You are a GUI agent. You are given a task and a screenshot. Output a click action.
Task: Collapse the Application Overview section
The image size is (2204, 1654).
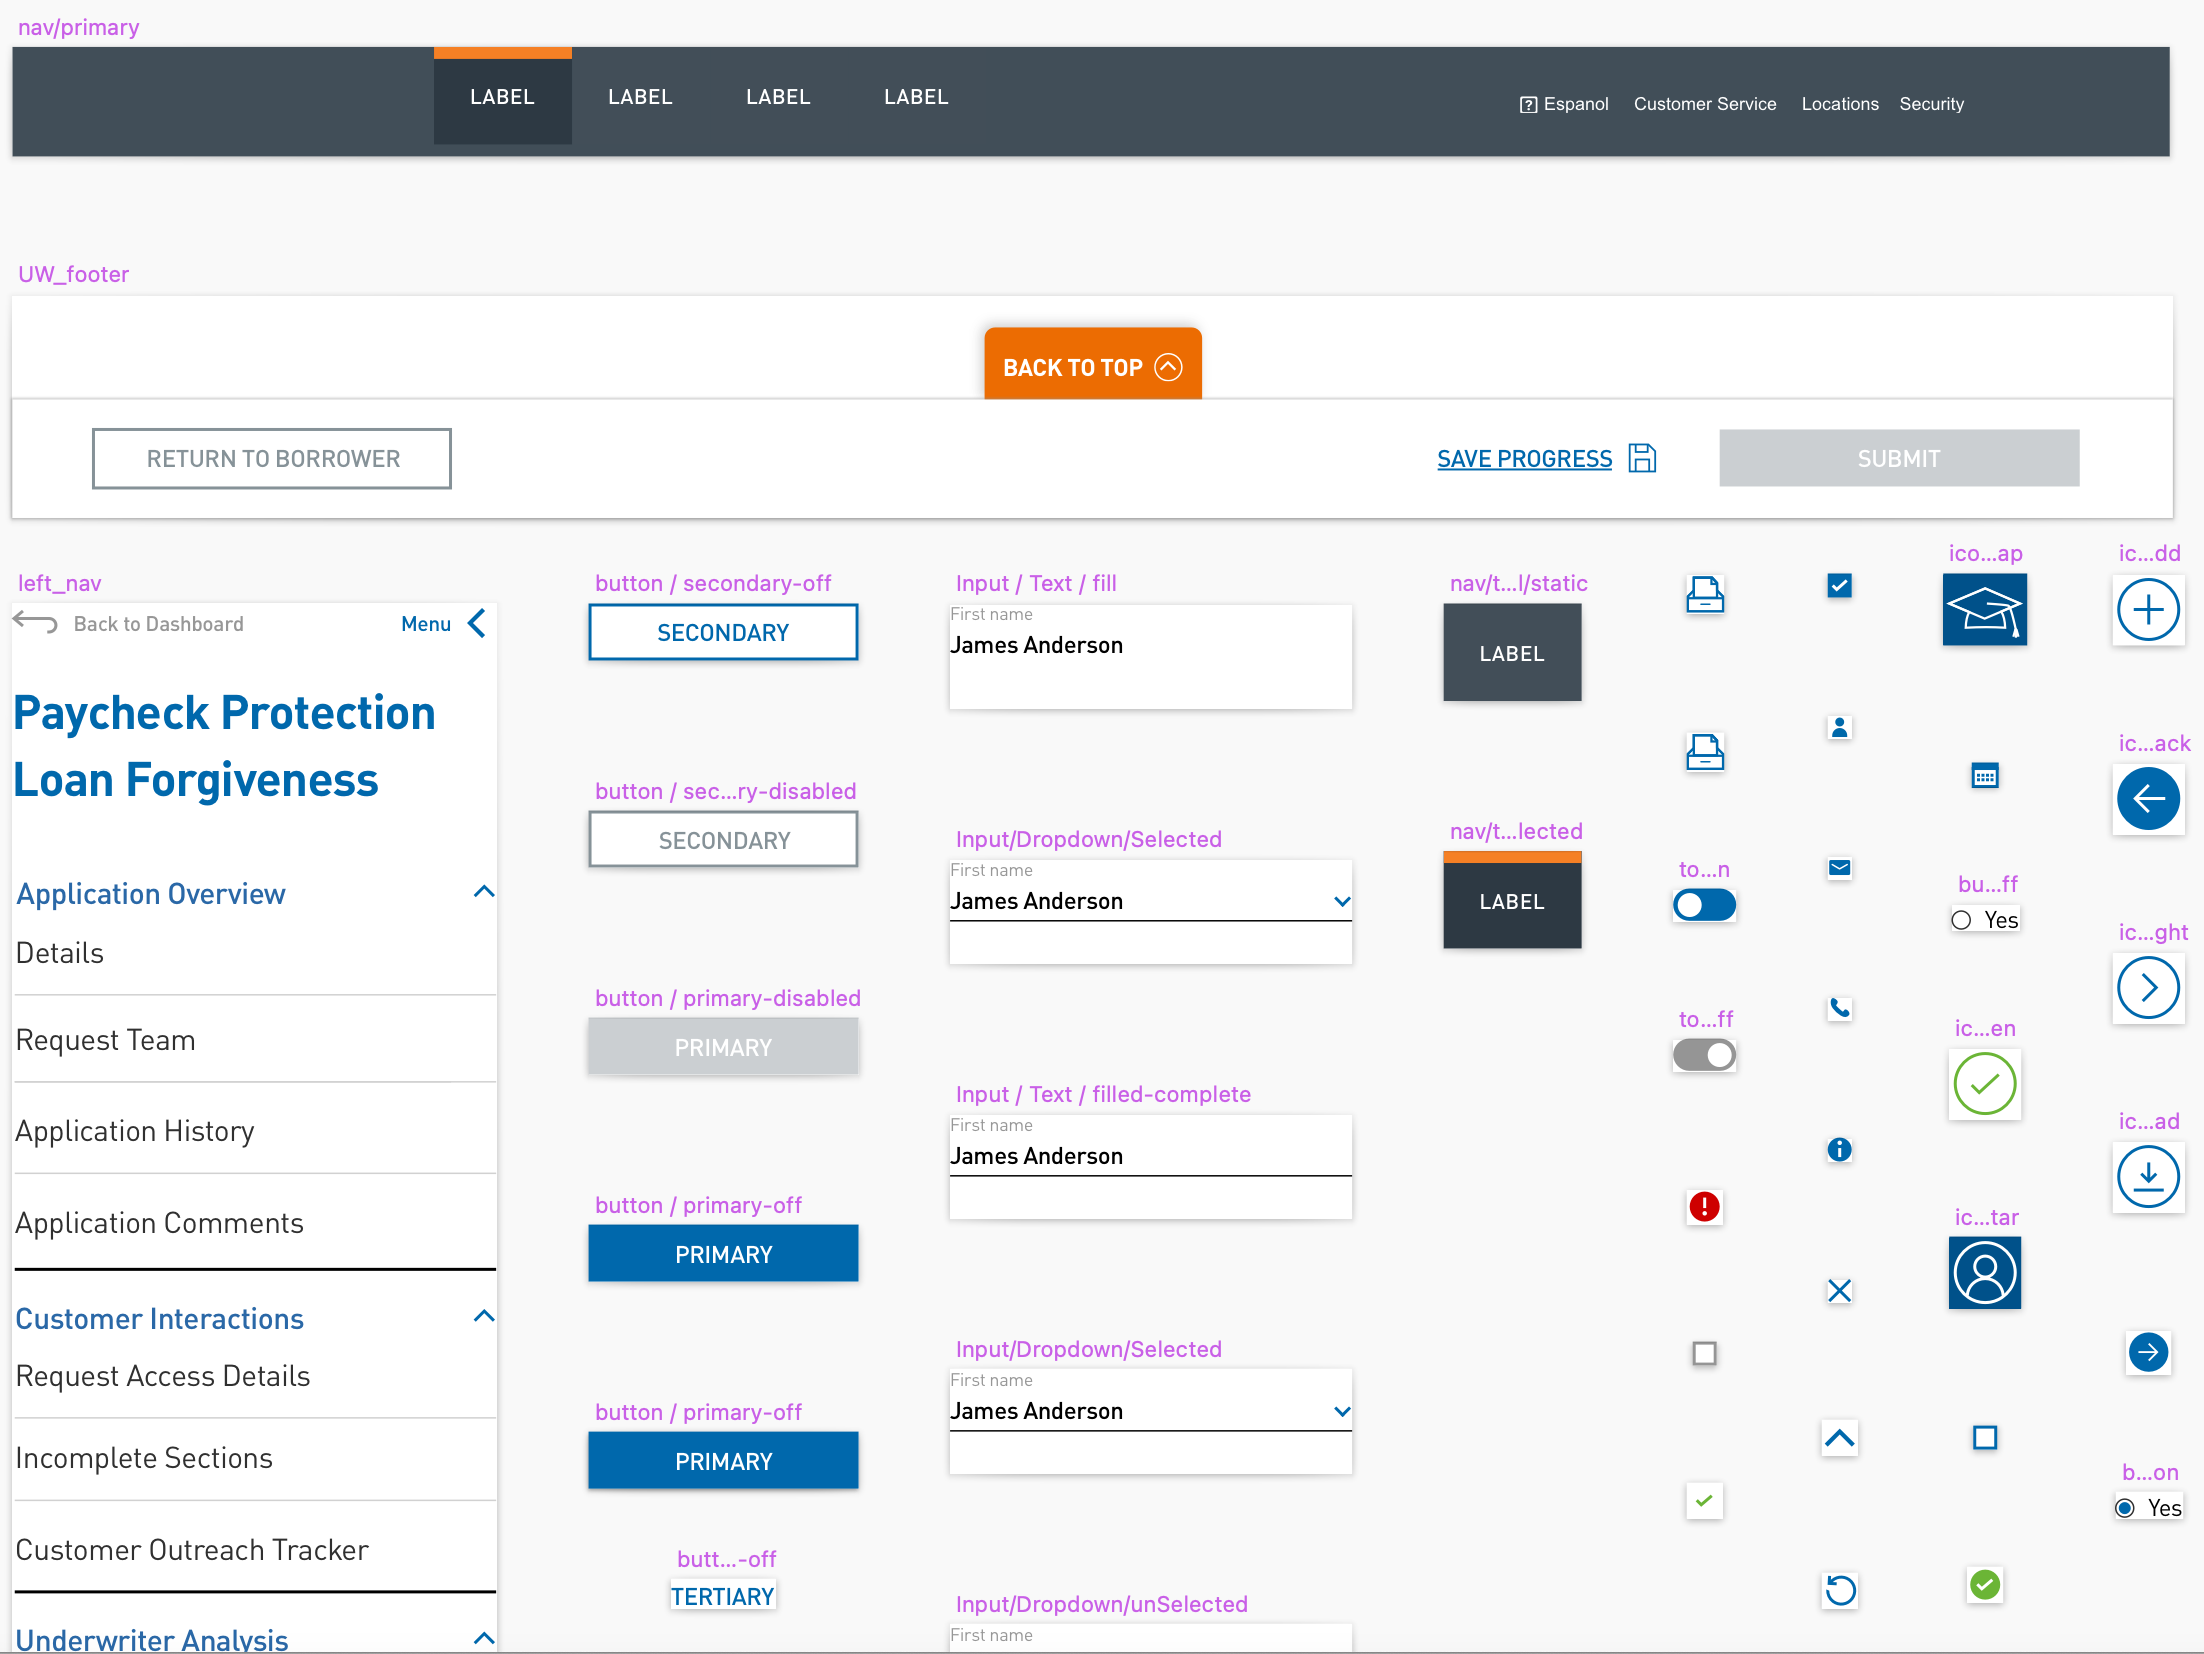[484, 891]
